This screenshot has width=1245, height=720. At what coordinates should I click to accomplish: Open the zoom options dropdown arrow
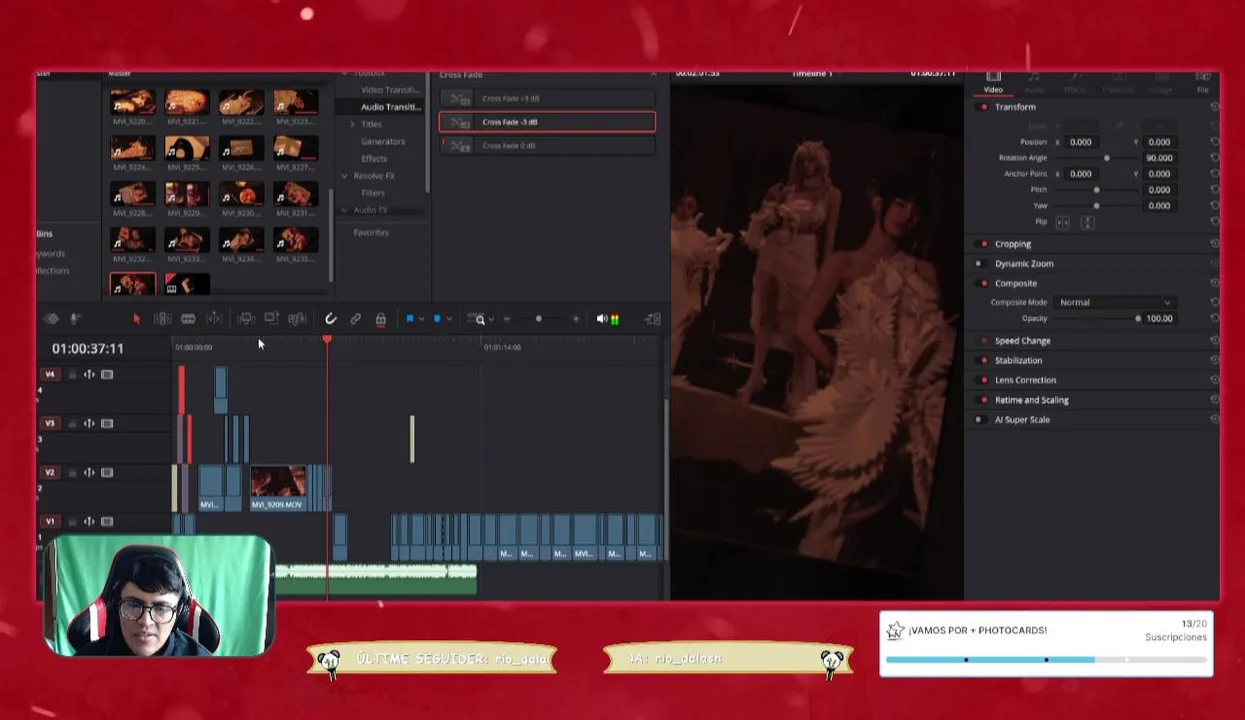pos(491,319)
